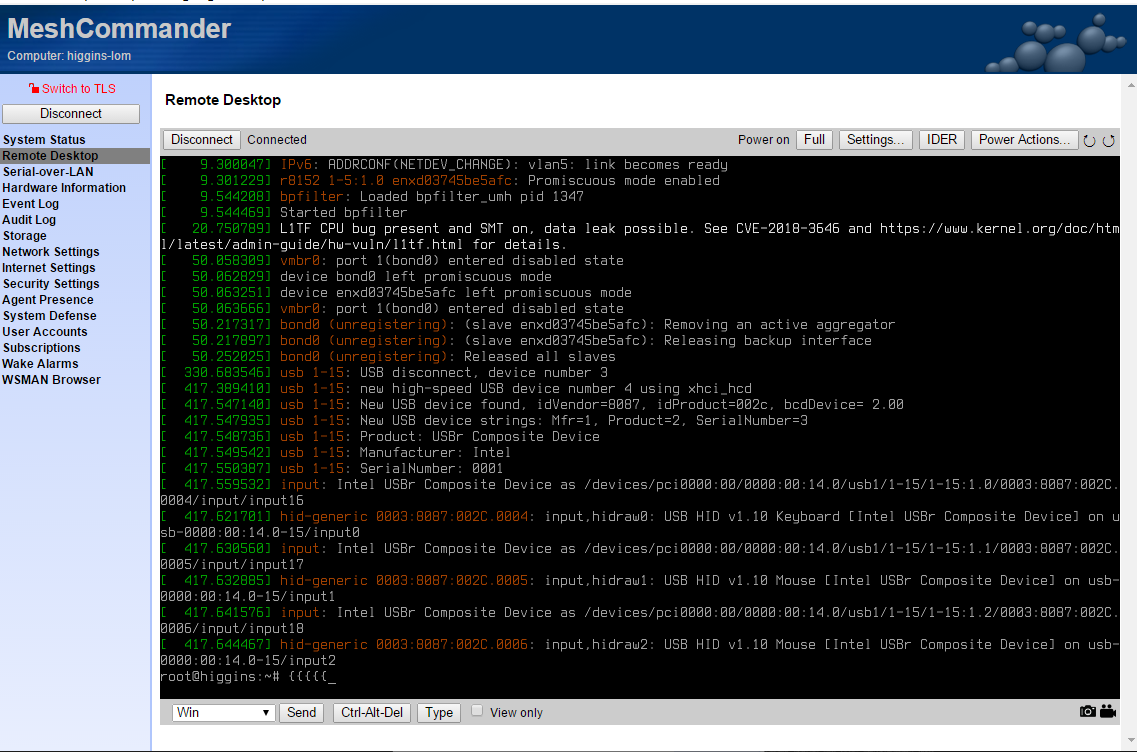The image size is (1137, 752).
Task: Take a screenshot with camera icon
Action: pos(1088,711)
